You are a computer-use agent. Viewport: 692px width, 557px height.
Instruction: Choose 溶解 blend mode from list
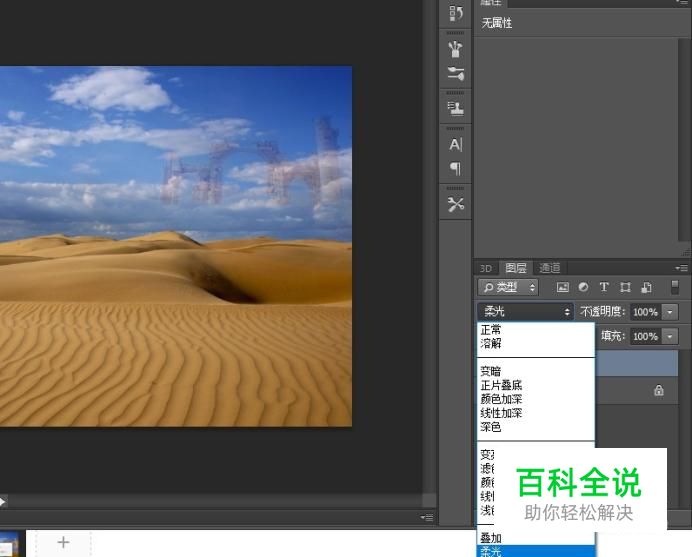pyautogui.click(x=536, y=343)
